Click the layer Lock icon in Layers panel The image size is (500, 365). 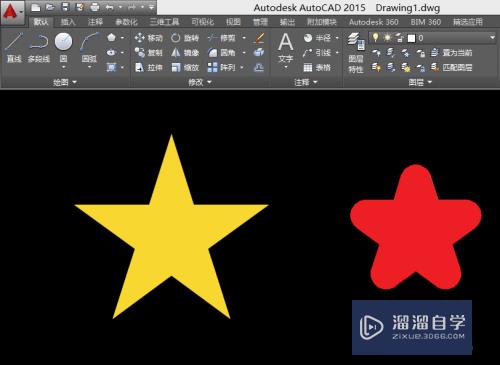point(421,53)
